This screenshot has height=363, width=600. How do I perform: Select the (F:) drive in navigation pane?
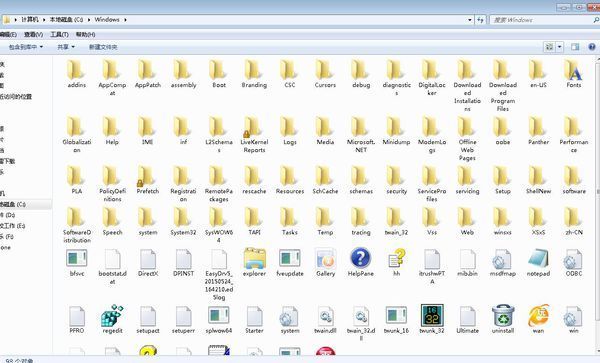coord(7,237)
